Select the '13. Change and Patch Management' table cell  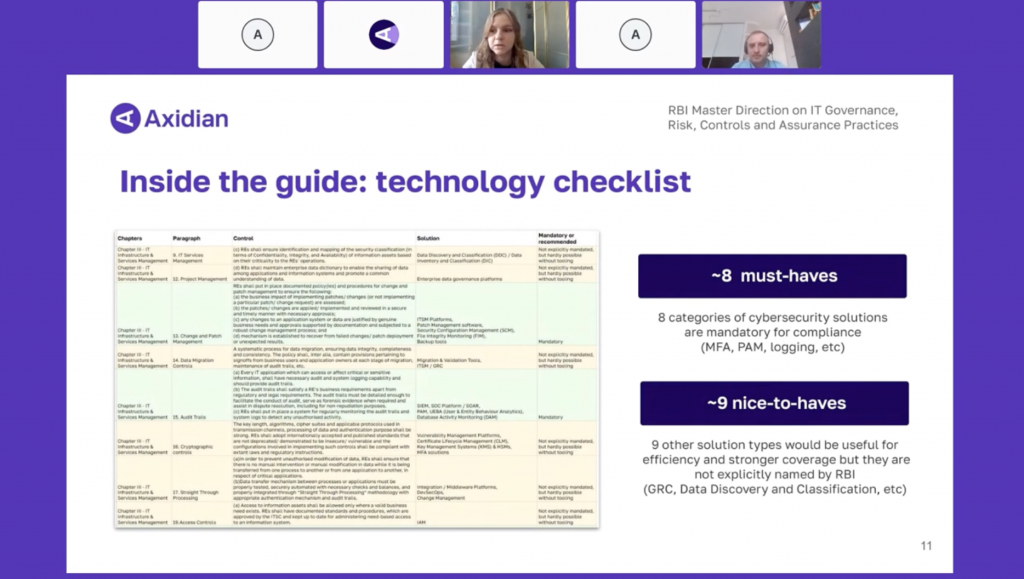point(199,337)
